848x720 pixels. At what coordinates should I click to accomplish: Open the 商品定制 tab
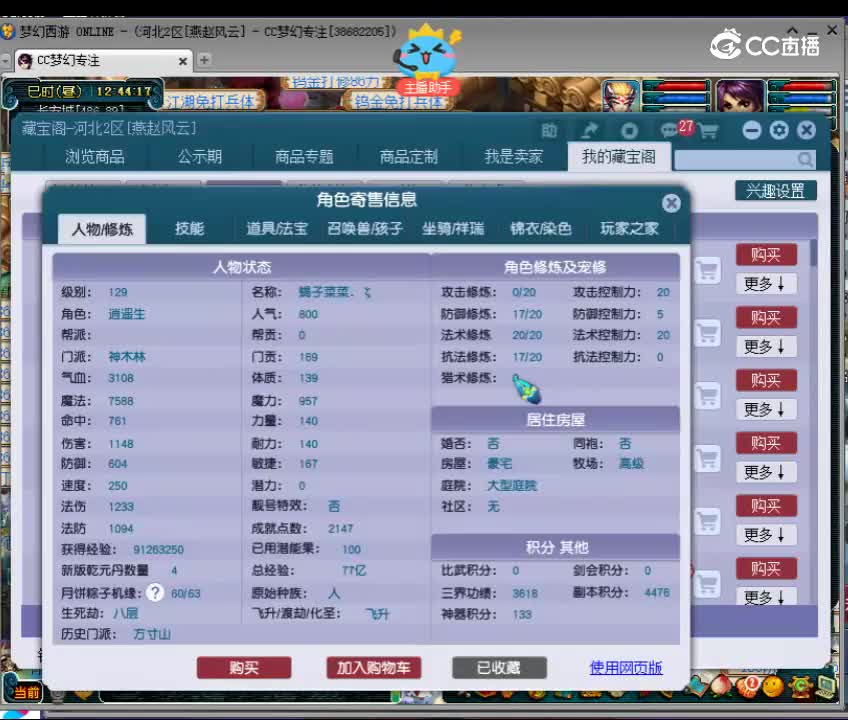(x=408, y=157)
